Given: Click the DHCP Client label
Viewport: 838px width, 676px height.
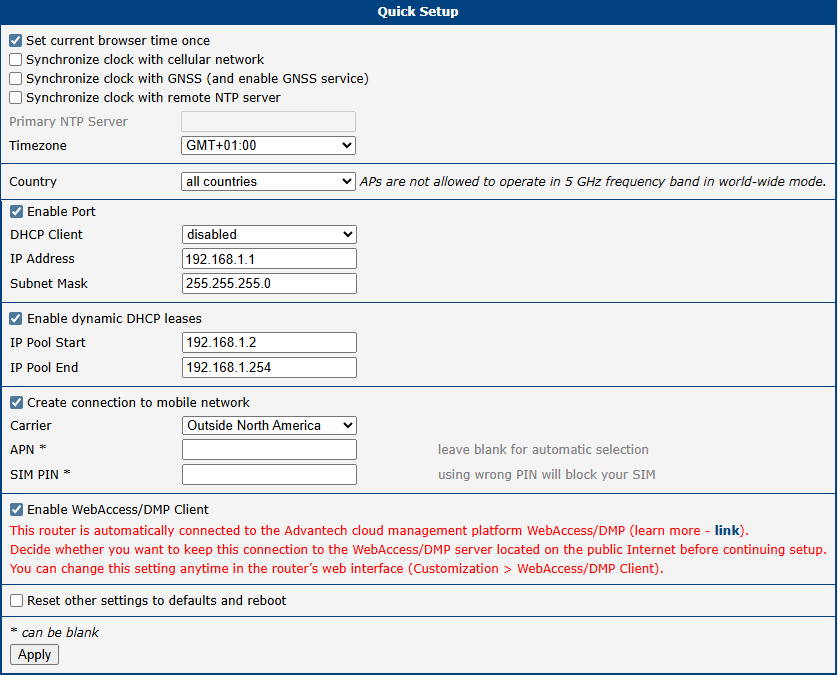Looking at the screenshot, I should 46,235.
